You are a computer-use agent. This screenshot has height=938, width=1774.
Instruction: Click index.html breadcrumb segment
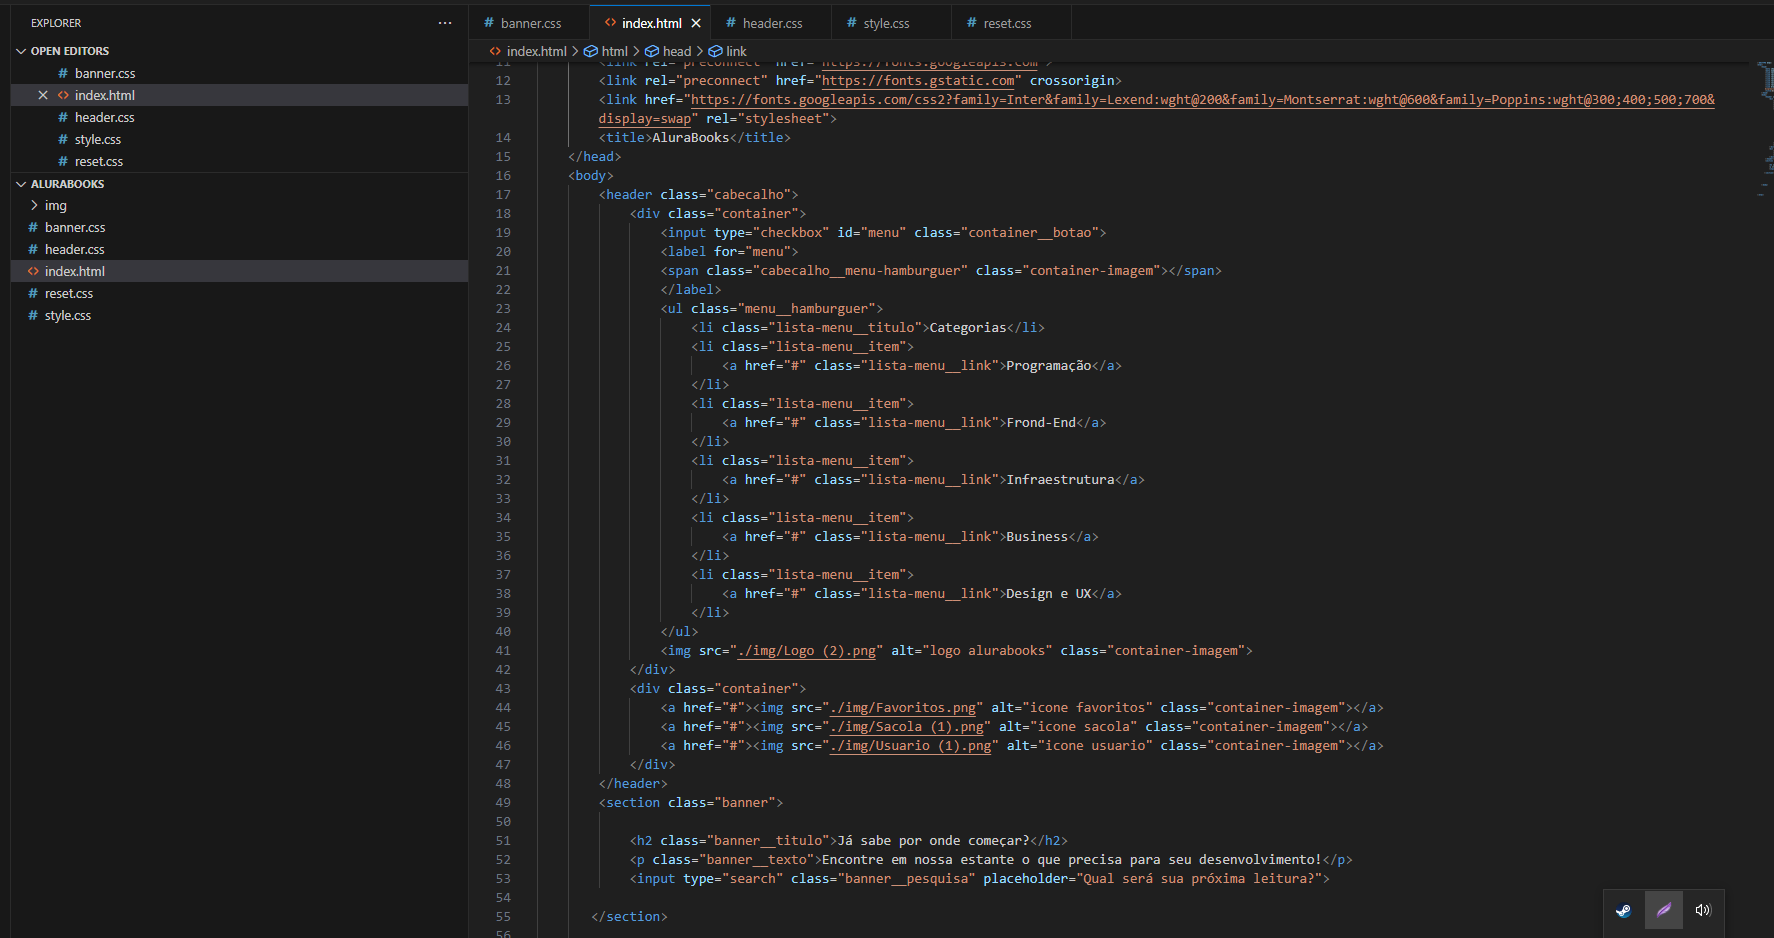pos(537,51)
